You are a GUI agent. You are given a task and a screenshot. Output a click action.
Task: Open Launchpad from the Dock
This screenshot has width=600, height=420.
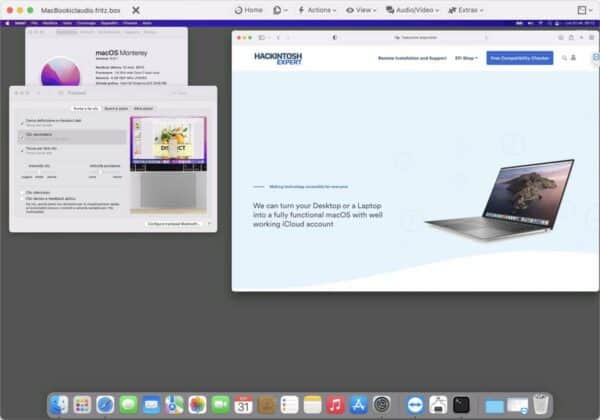click(x=82, y=405)
